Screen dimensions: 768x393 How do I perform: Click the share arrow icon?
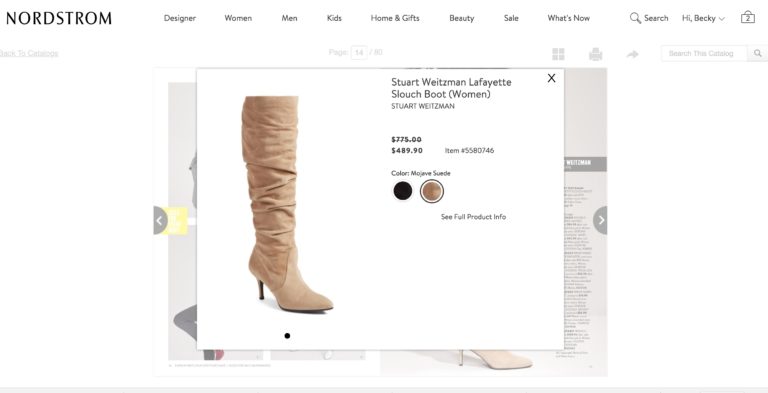tap(632, 54)
